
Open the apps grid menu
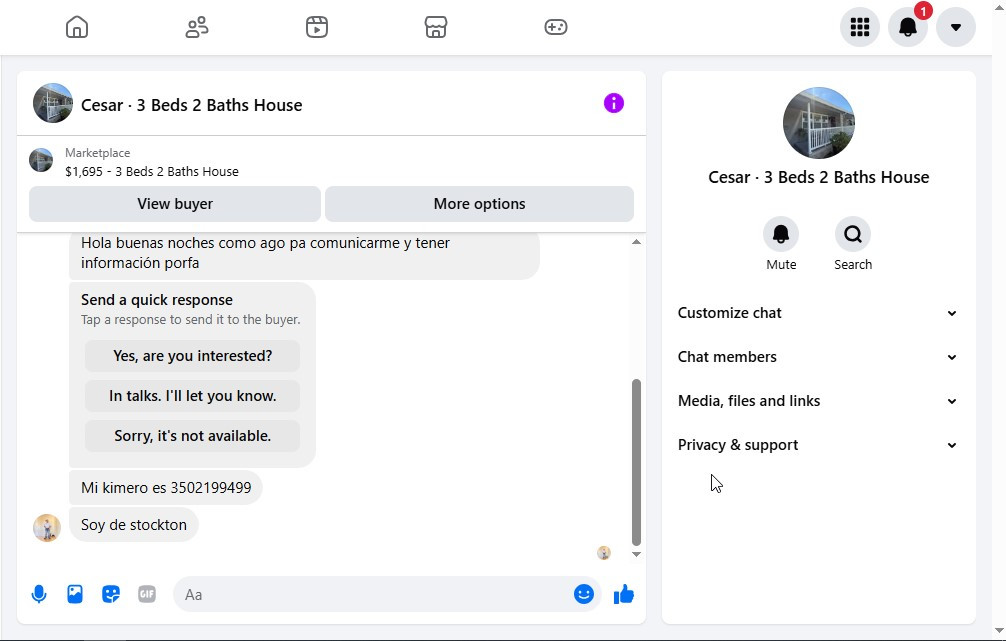(x=860, y=27)
